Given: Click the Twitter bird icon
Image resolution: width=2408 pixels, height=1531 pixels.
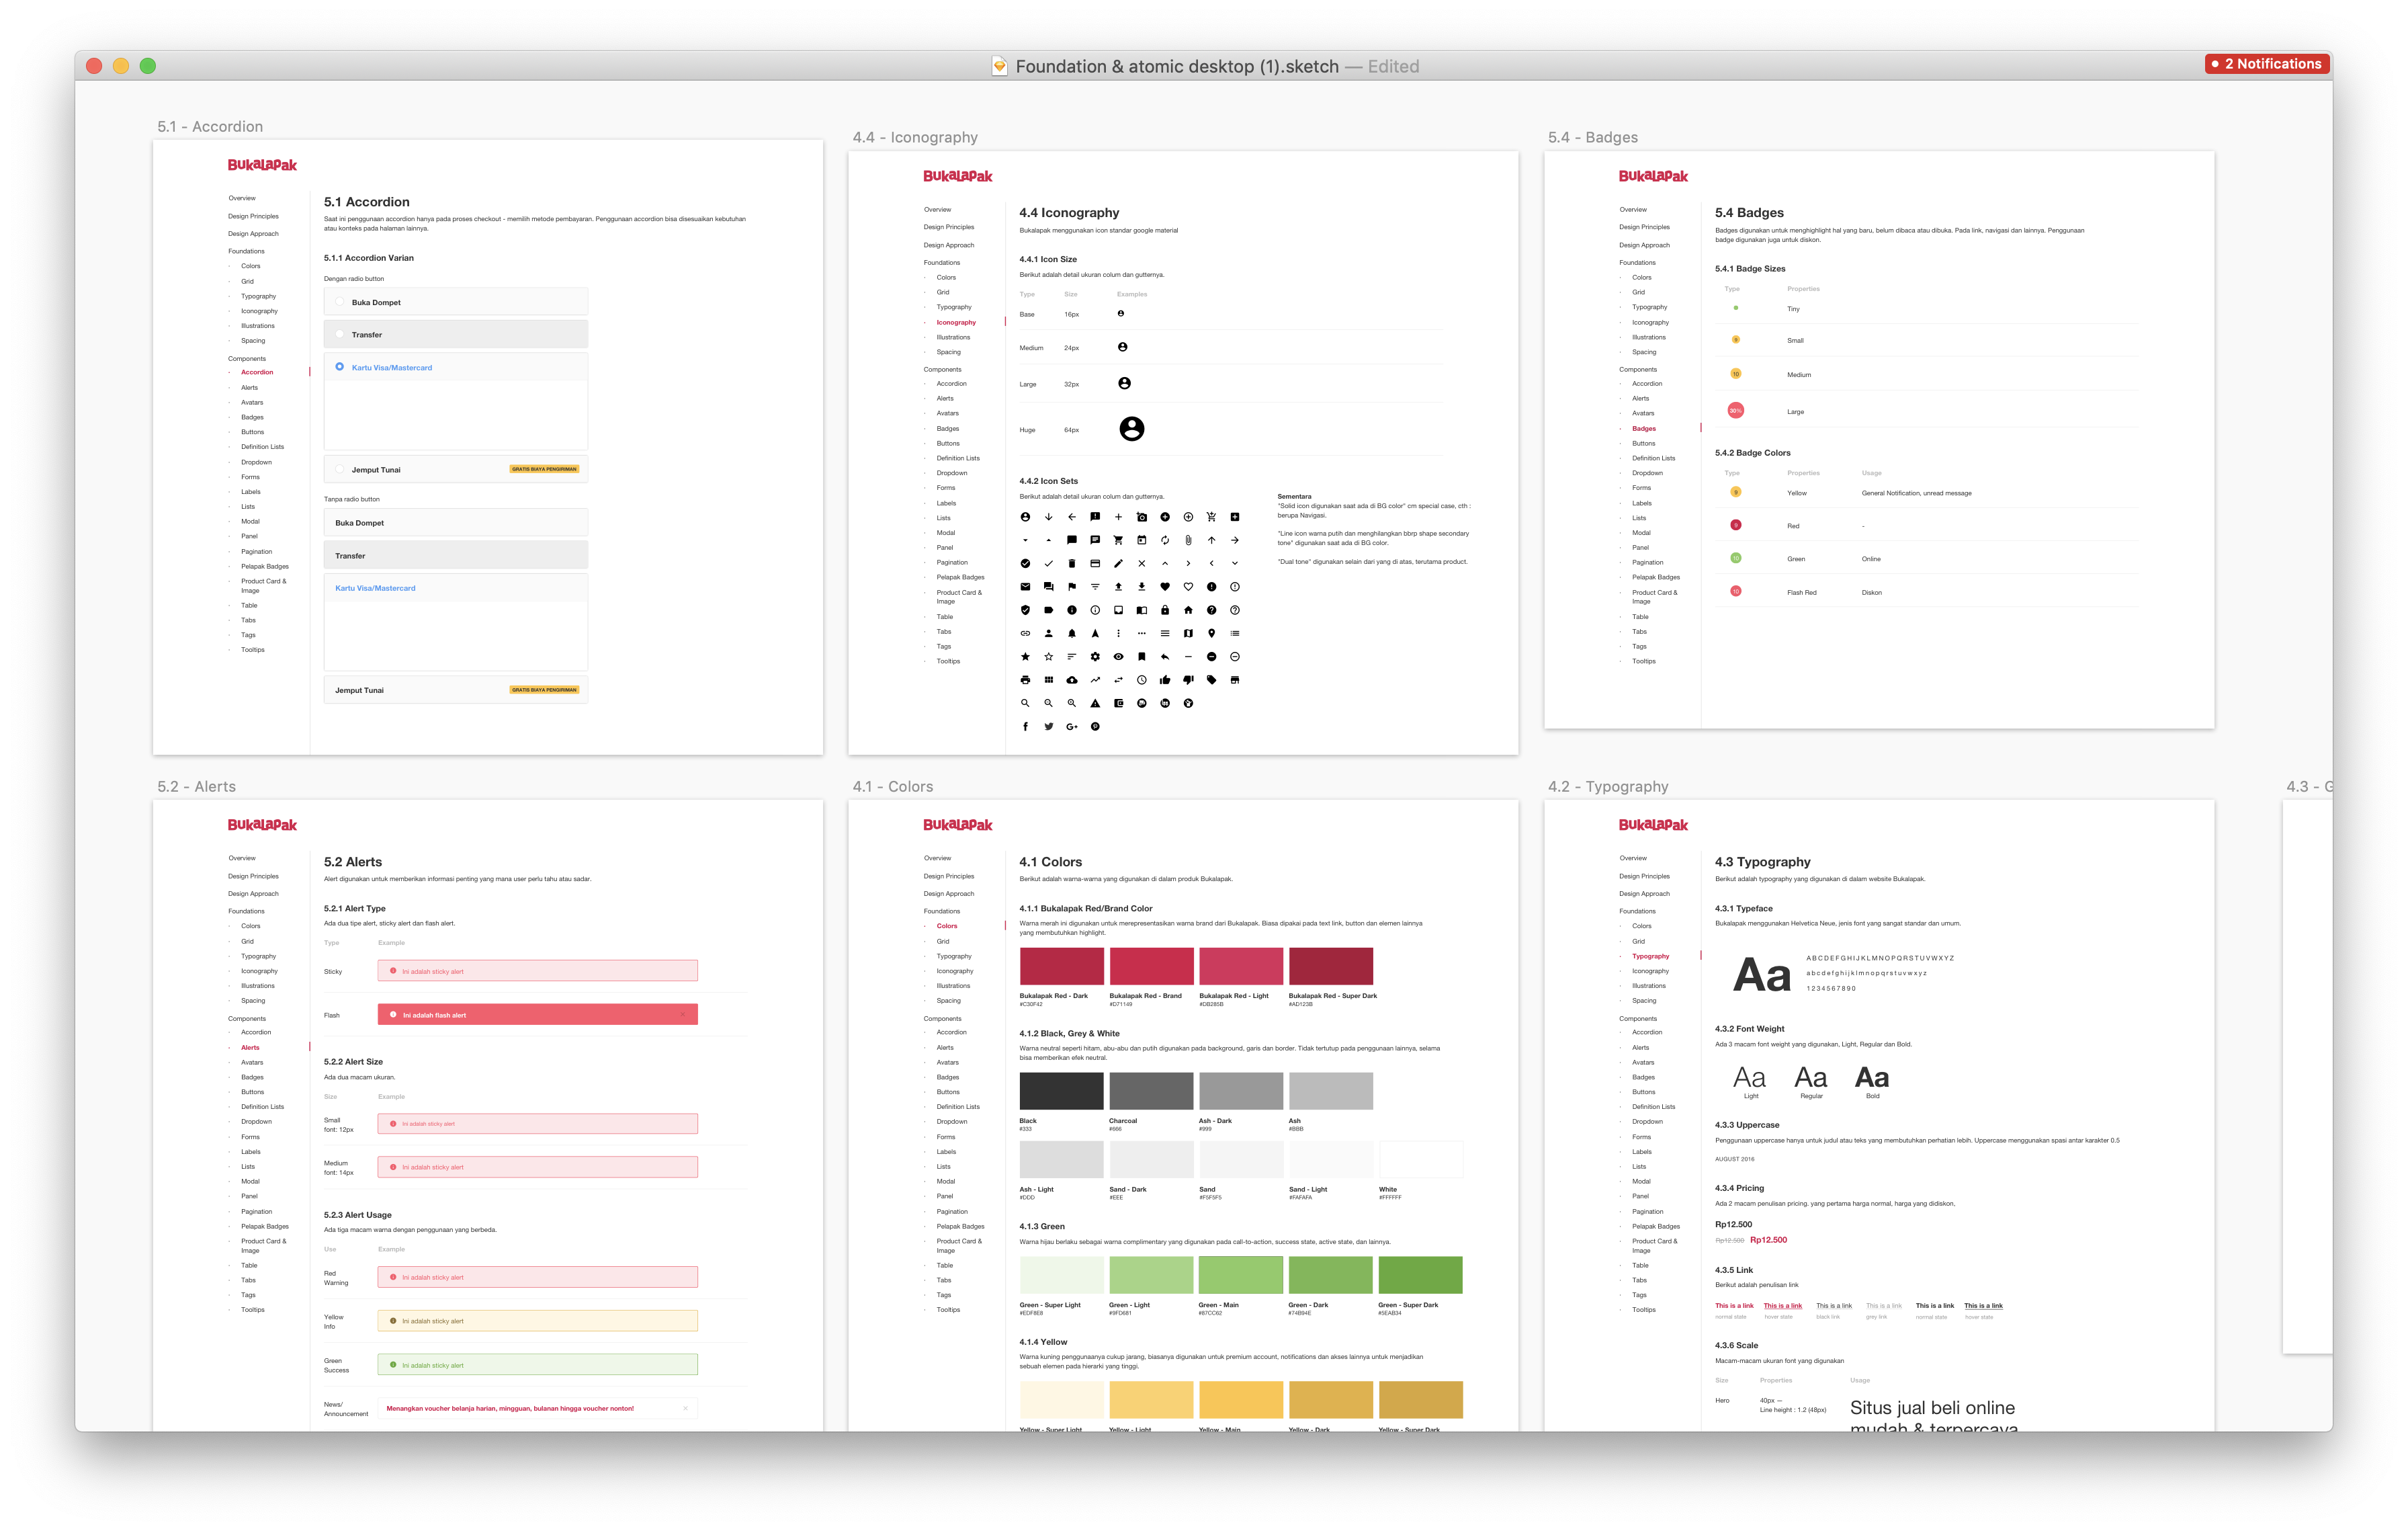Looking at the screenshot, I should coord(1048,727).
